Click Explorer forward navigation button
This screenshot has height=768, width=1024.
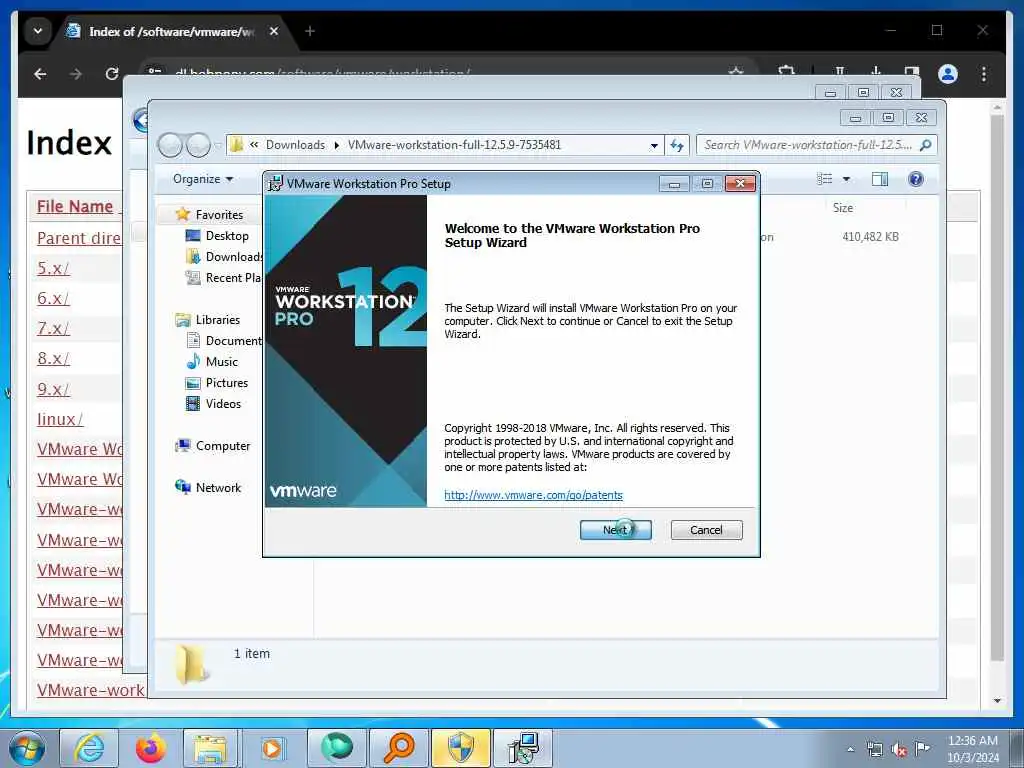[199, 145]
